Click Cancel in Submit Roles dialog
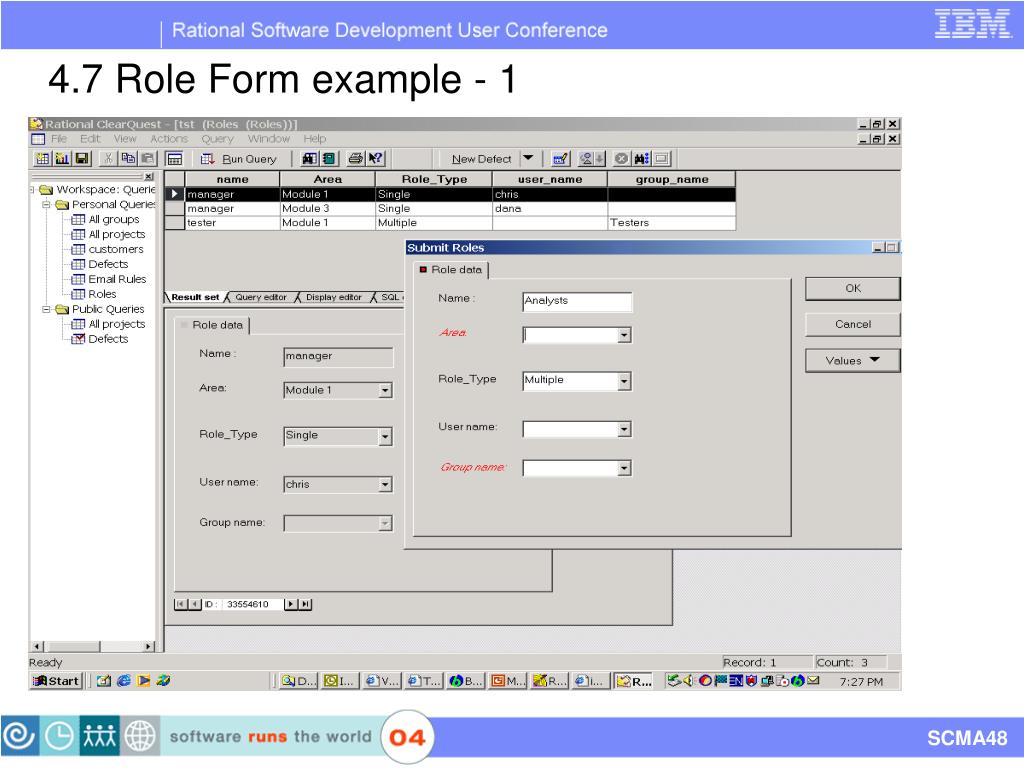 tap(853, 325)
